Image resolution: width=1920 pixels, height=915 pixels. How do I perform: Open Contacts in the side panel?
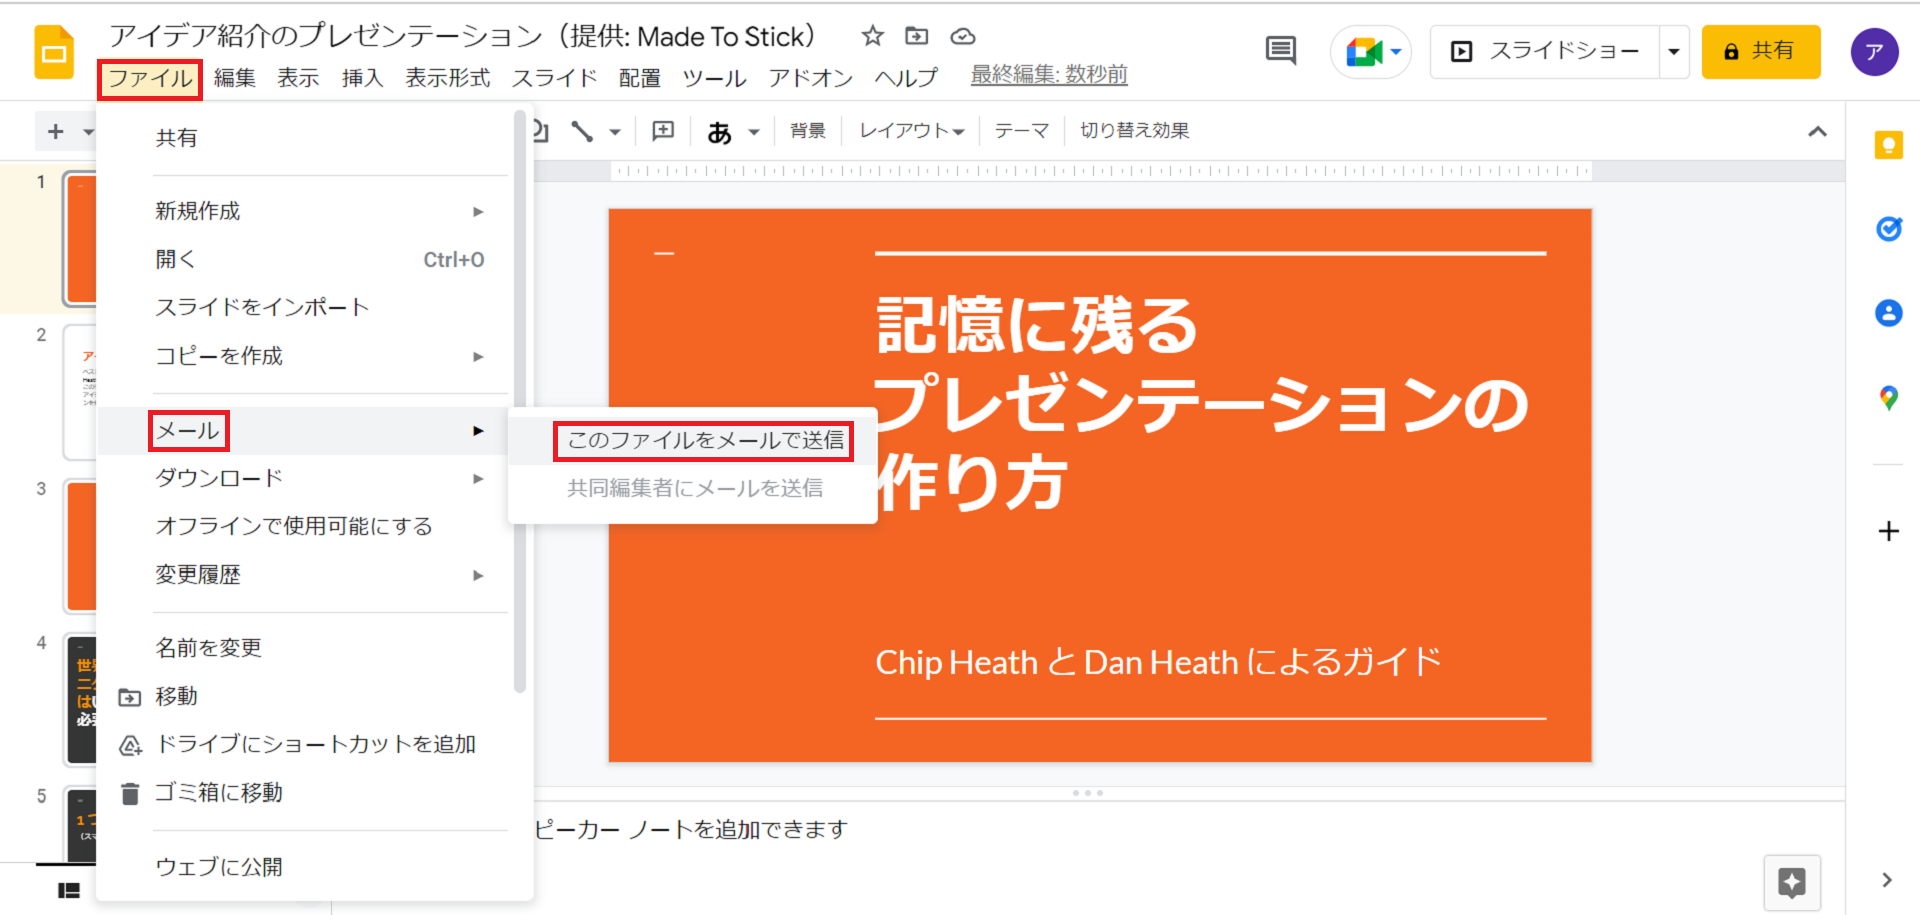(x=1888, y=314)
